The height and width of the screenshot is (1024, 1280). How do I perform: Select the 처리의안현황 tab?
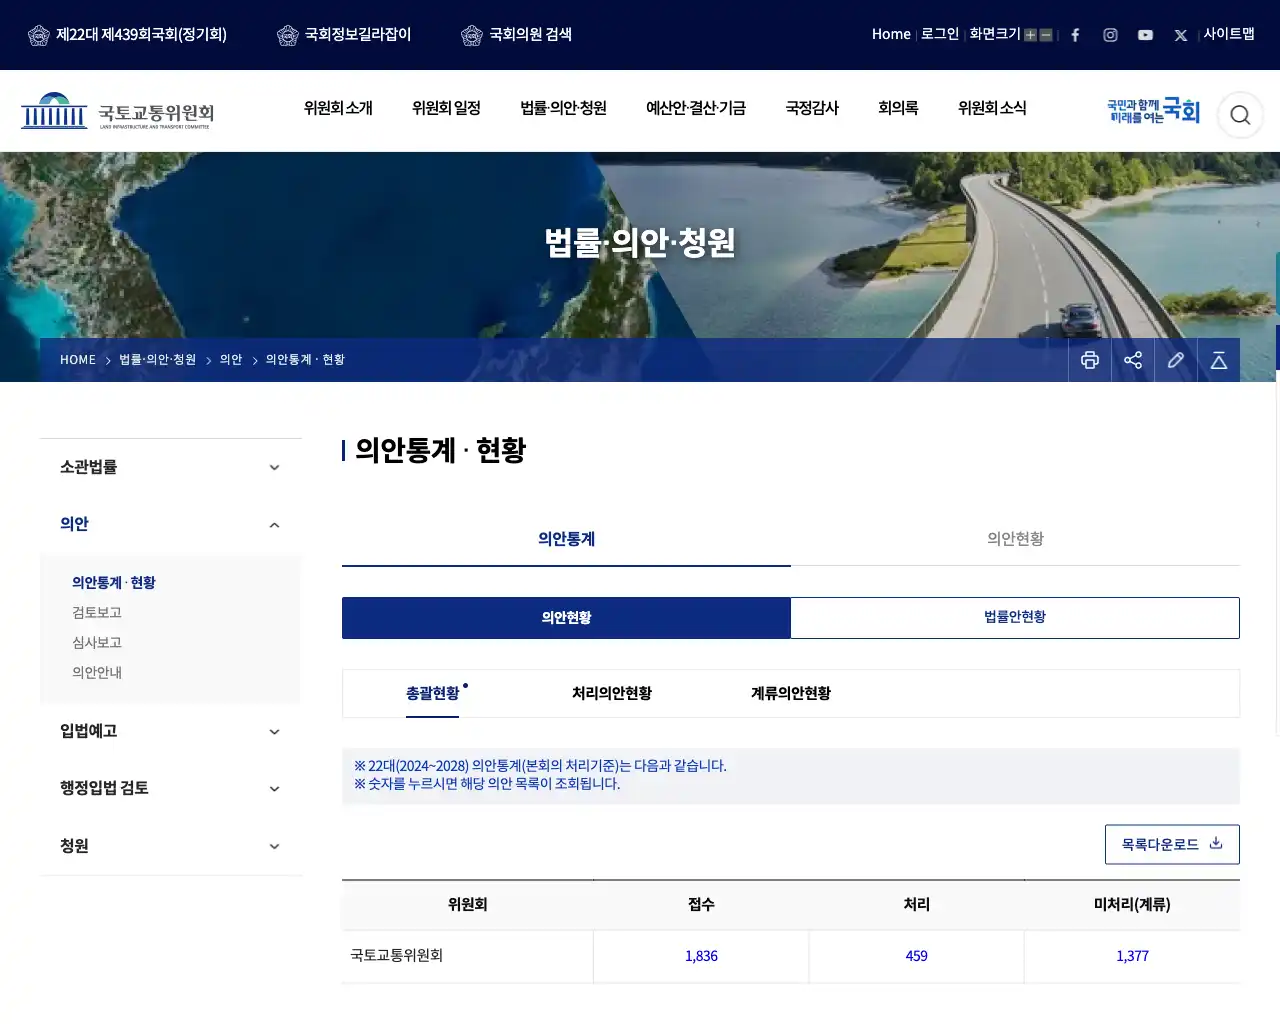point(612,693)
